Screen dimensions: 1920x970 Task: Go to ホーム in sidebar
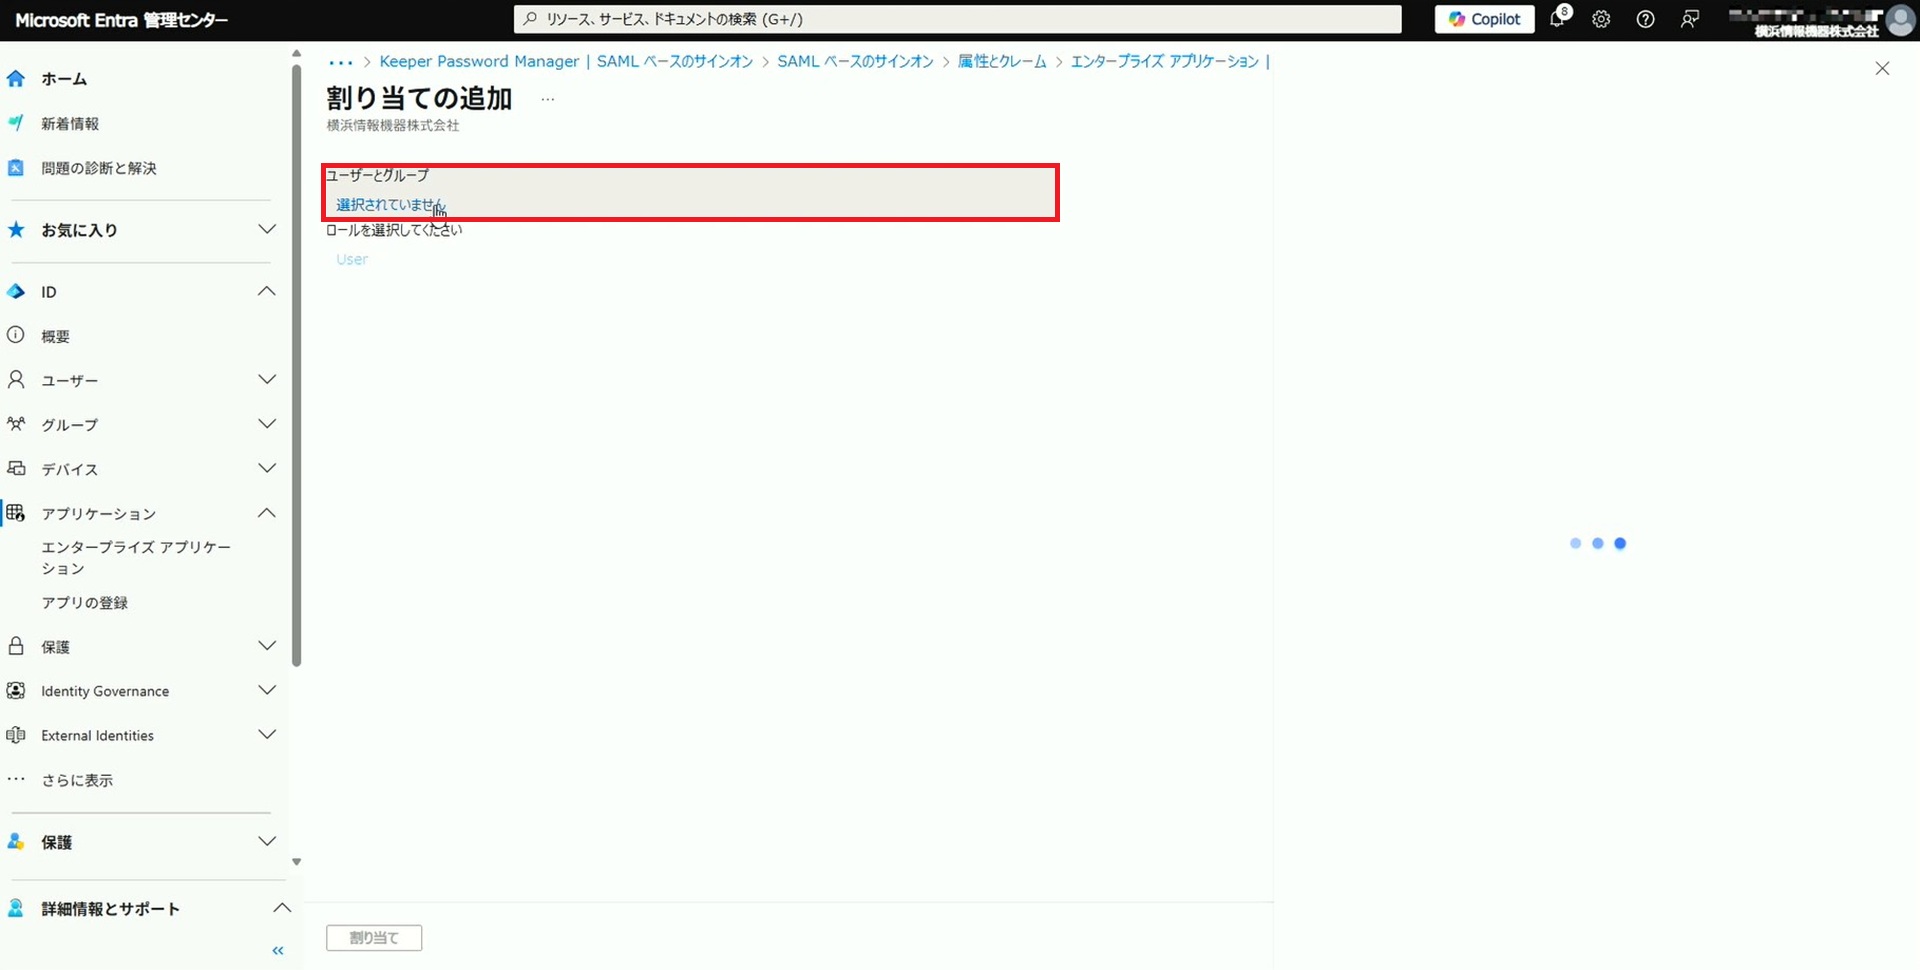click(x=64, y=79)
